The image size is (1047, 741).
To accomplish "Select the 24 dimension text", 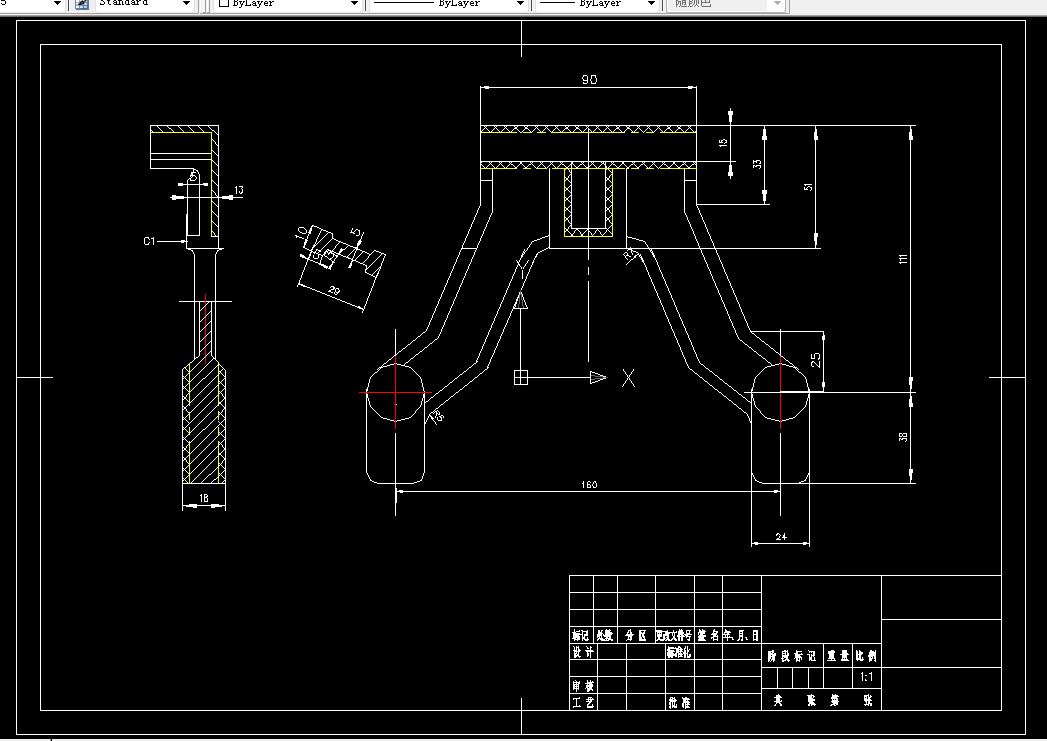I will click(781, 536).
